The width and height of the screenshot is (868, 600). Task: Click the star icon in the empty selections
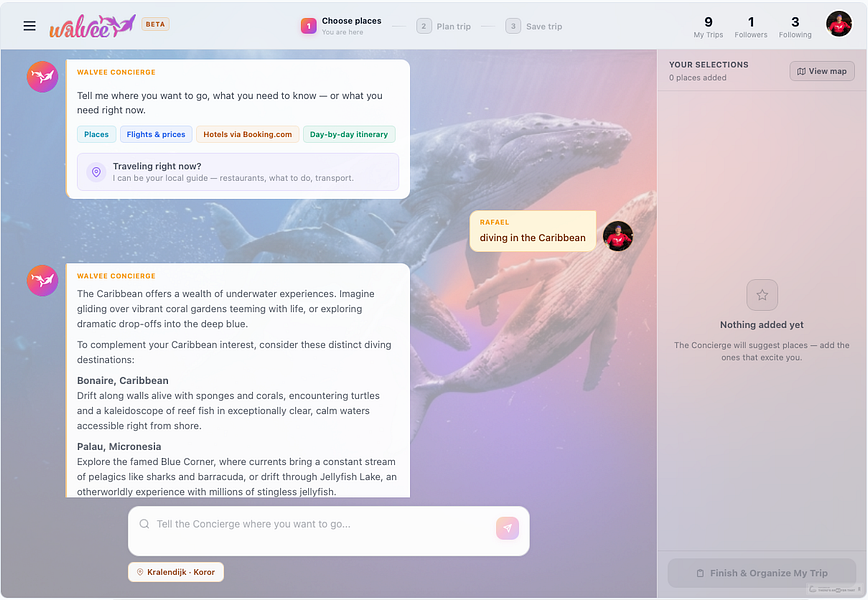(x=762, y=295)
